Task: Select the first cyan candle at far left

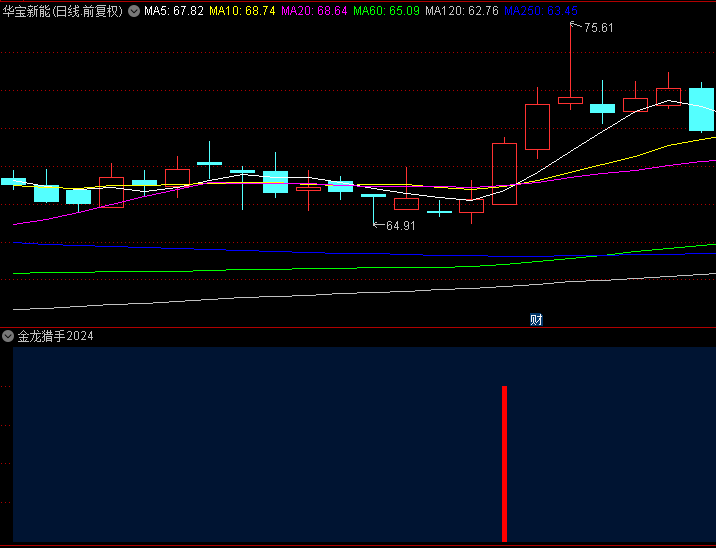Action: click(13, 181)
